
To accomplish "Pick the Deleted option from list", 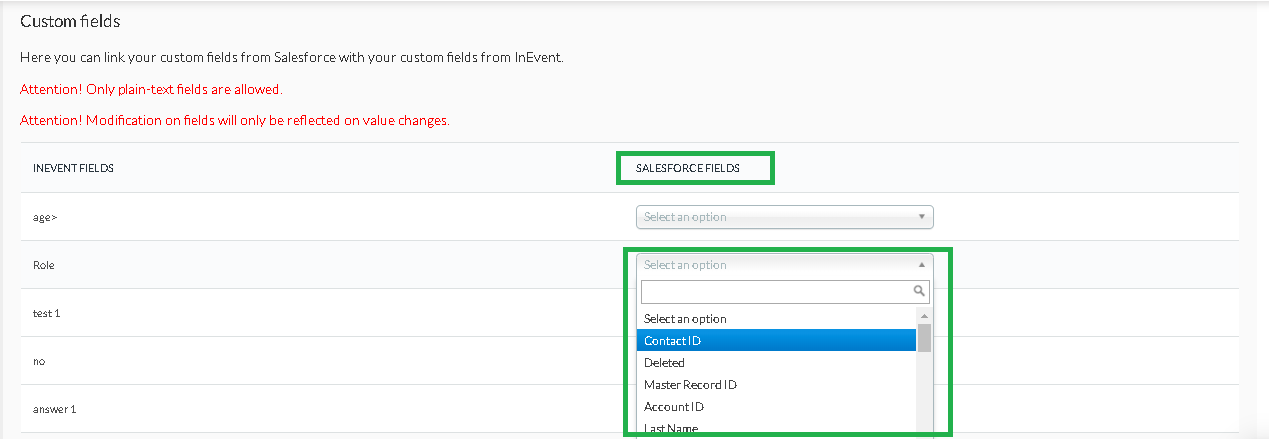I will click(x=776, y=363).
